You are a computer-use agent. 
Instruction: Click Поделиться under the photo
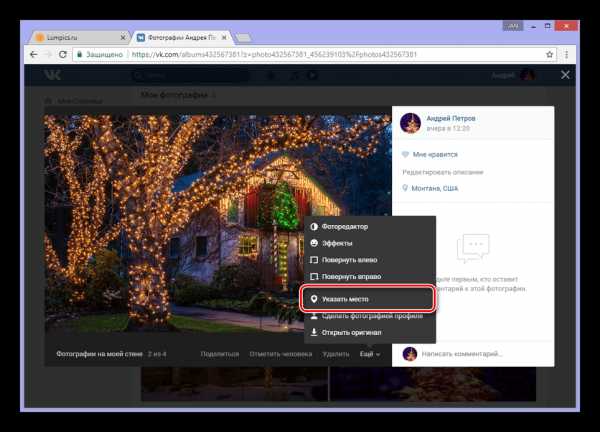[x=220, y=354]
